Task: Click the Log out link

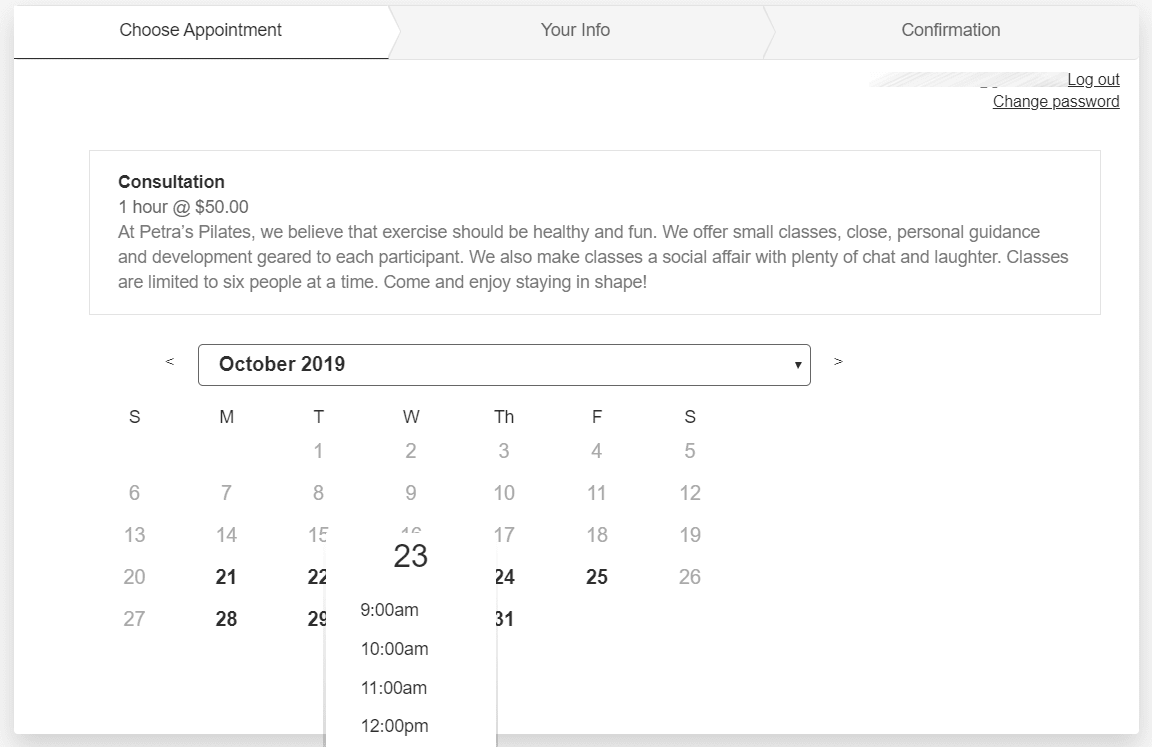Action: tap(1093, 80)
